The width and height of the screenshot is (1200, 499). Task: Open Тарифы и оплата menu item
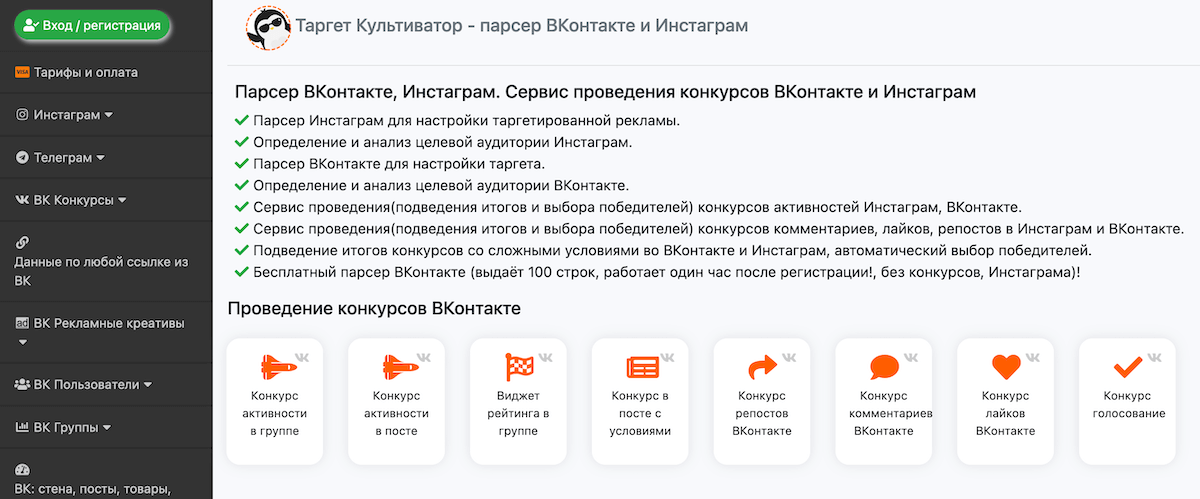tap(106, 72)
